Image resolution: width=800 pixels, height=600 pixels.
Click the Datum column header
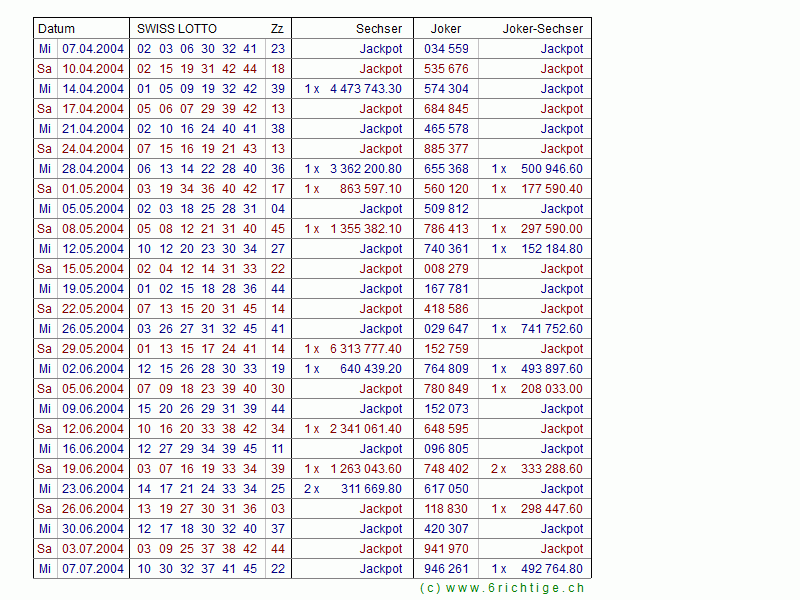[x=56, y=29]
